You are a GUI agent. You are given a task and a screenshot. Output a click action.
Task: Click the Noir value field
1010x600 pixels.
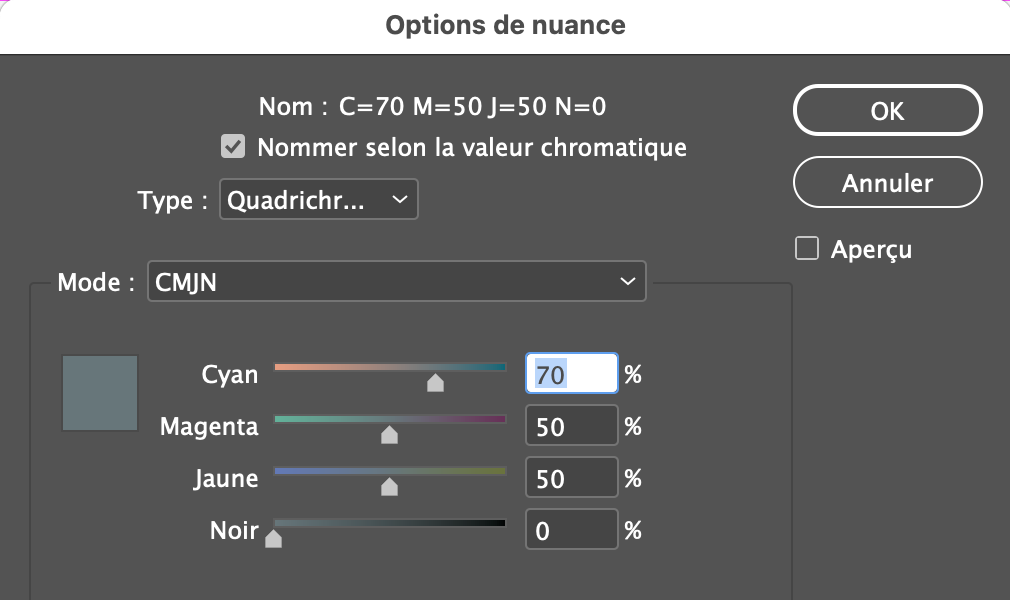pyautogui.click(x=571, y=531)
